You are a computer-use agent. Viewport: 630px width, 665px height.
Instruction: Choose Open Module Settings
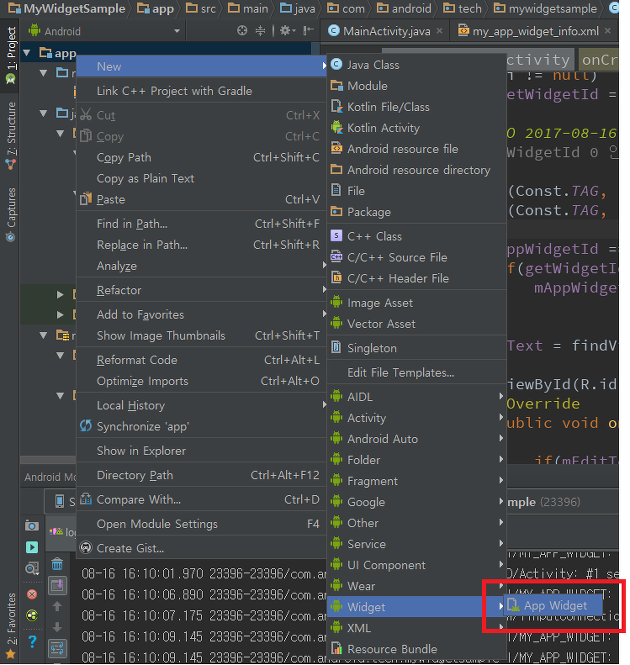pos(201,524)
